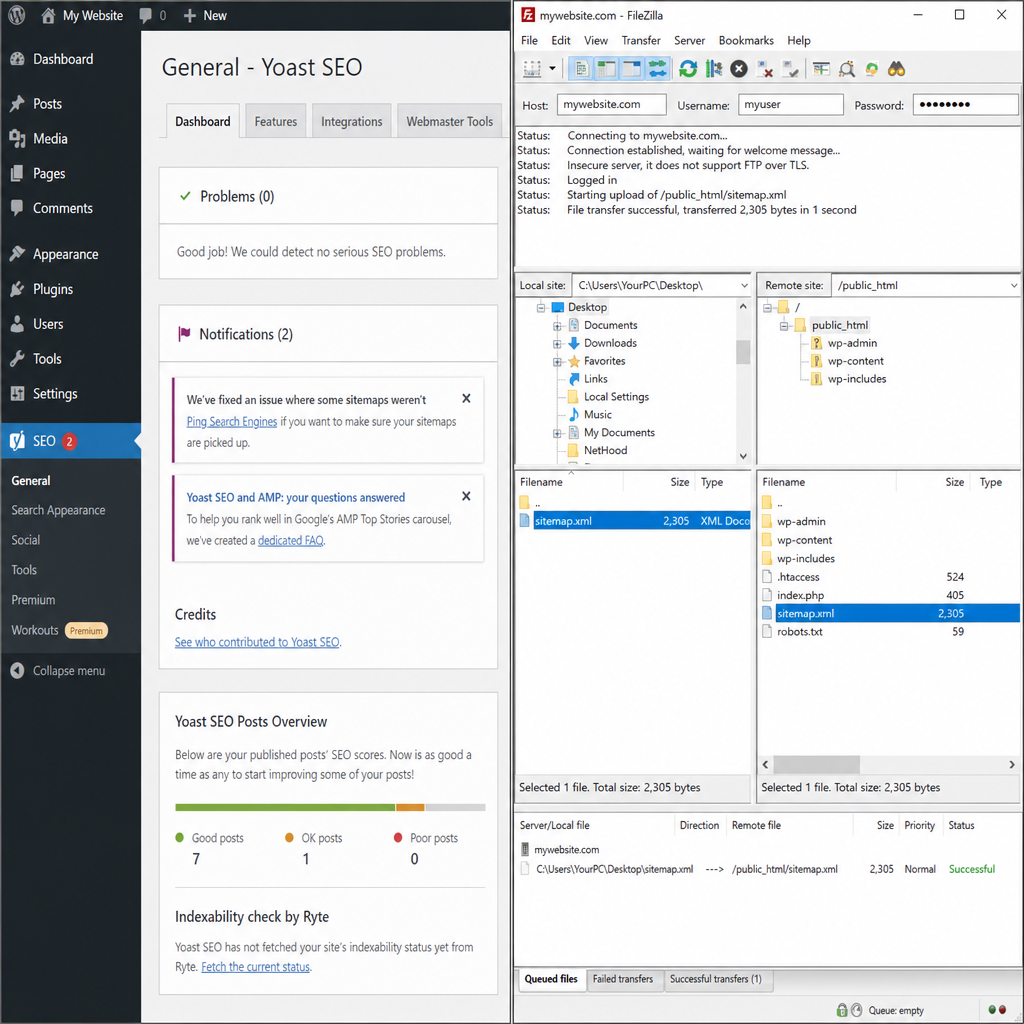Click the Username input field
The height and width of the screenshot is (1024, 1024).
click(790, 104)
